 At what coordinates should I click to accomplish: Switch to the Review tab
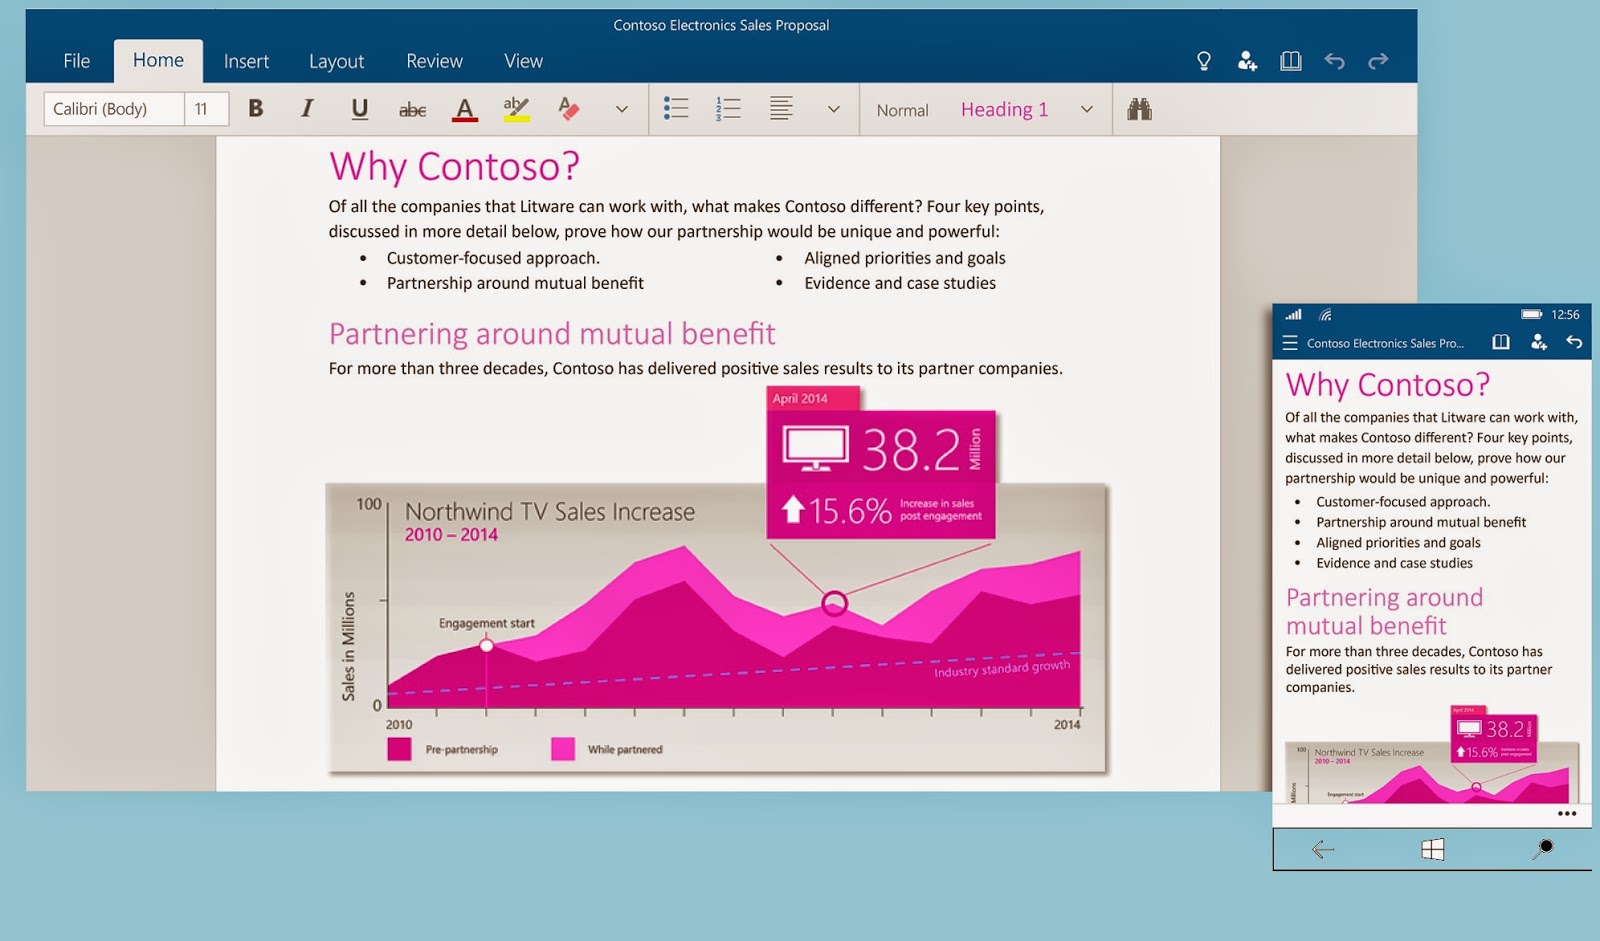(434, 61)
